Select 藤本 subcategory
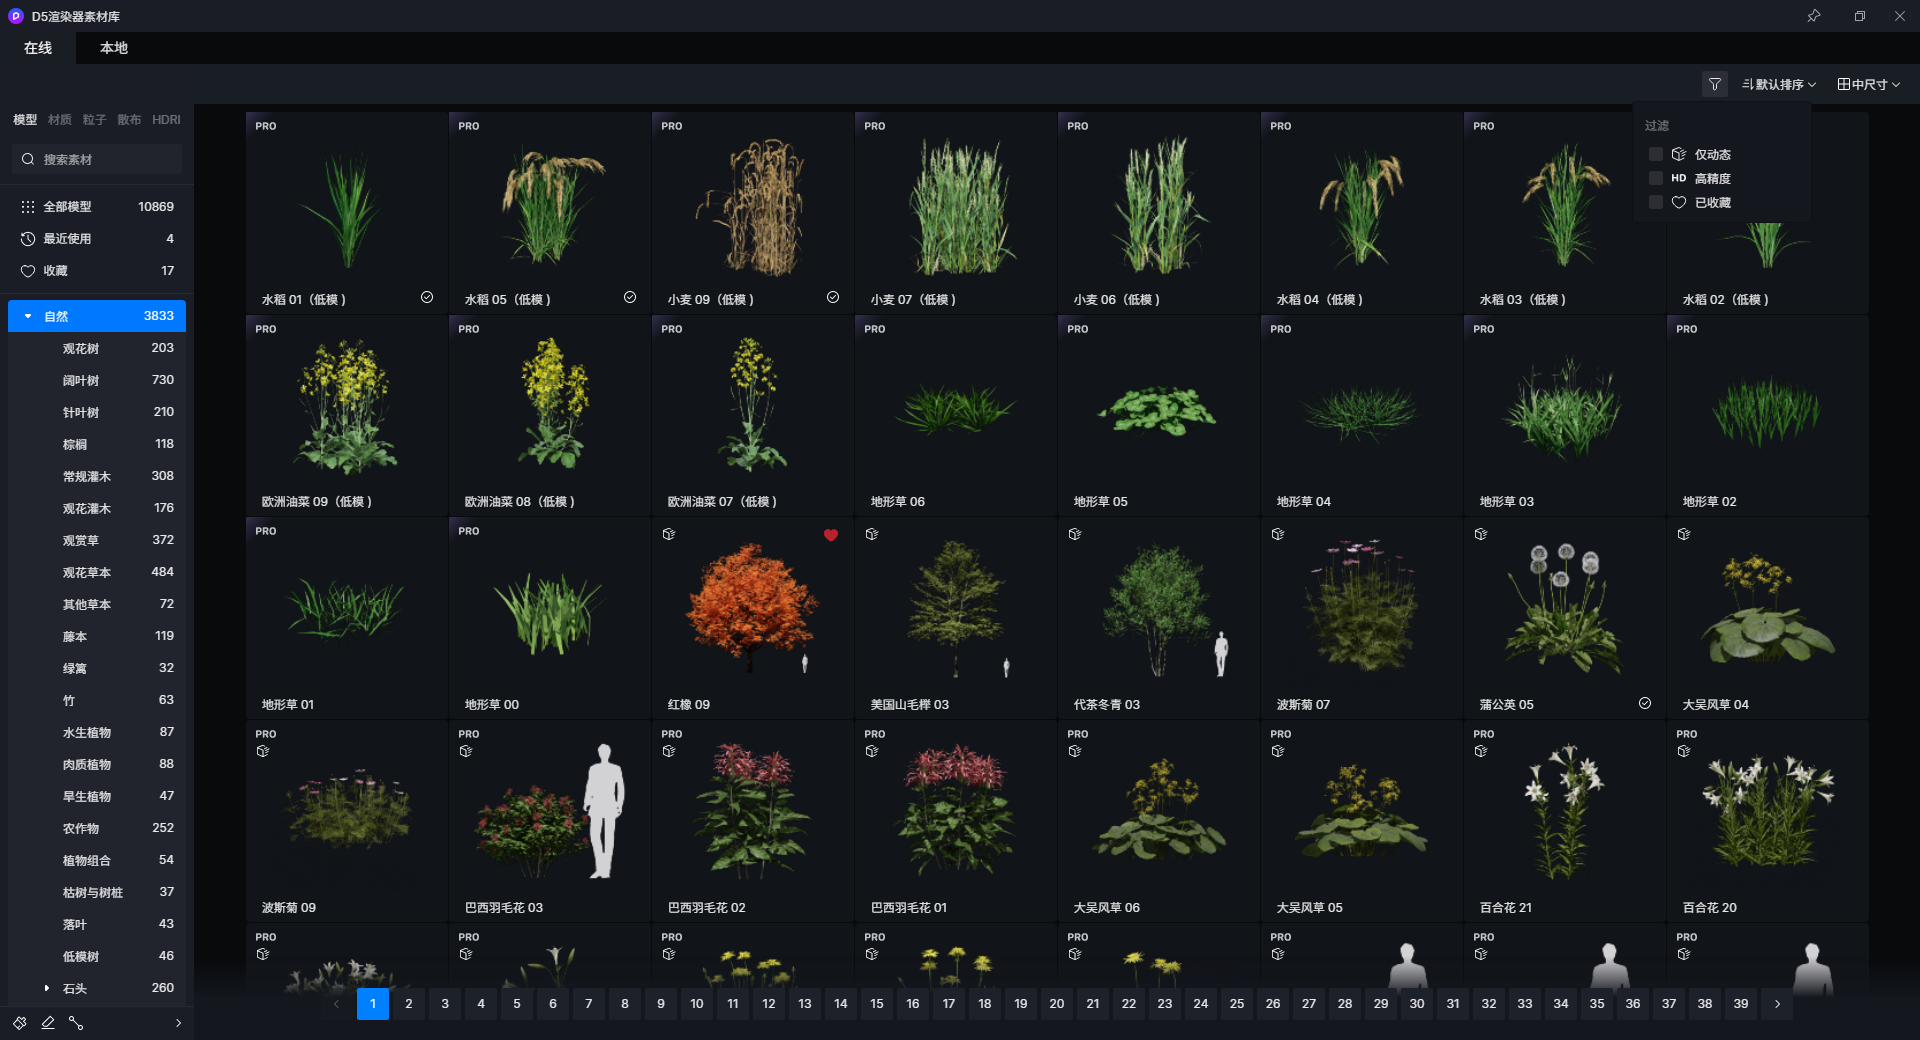 point(97,636)
